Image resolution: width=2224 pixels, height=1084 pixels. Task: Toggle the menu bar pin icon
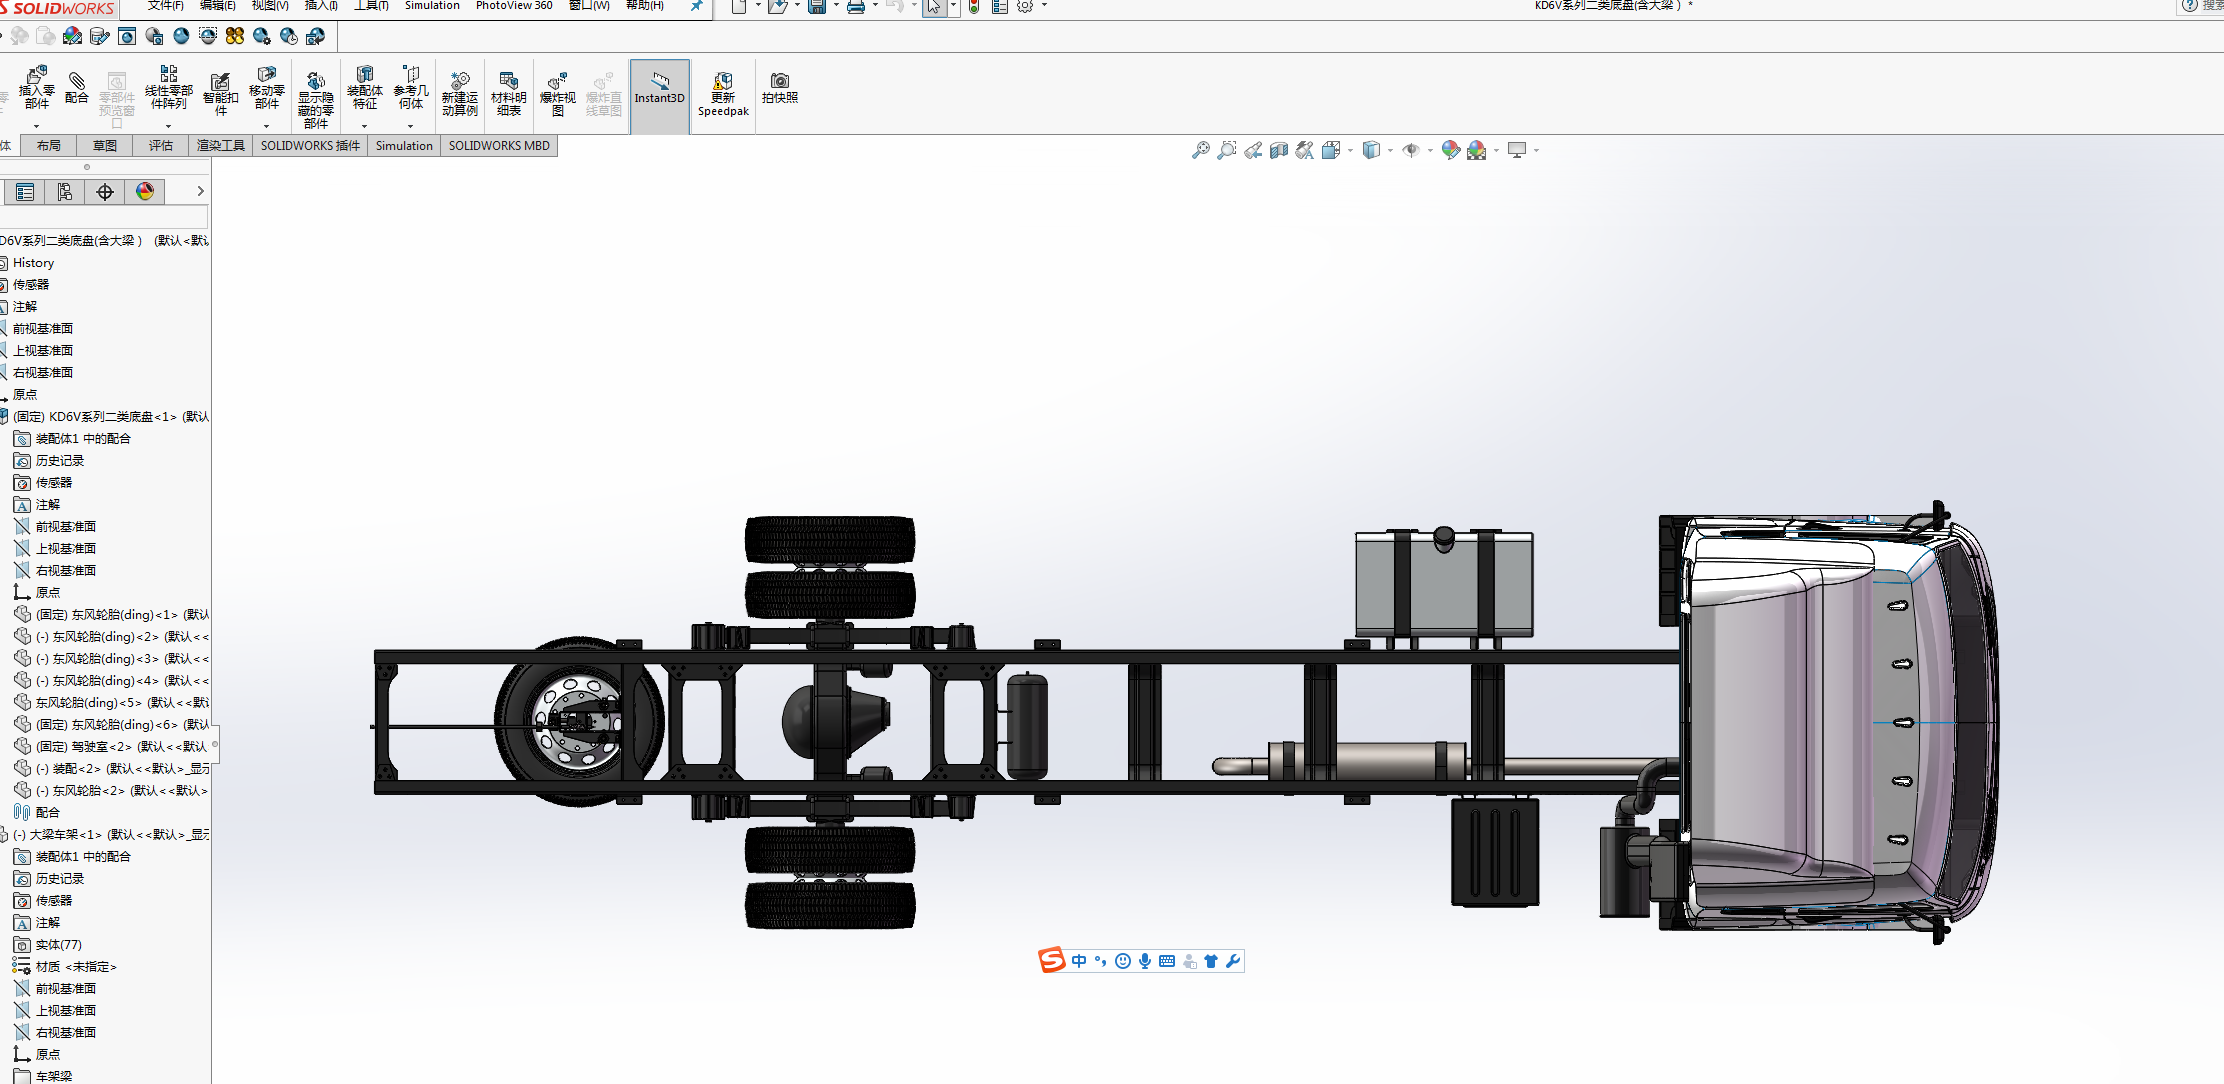[x=697, y=6]
